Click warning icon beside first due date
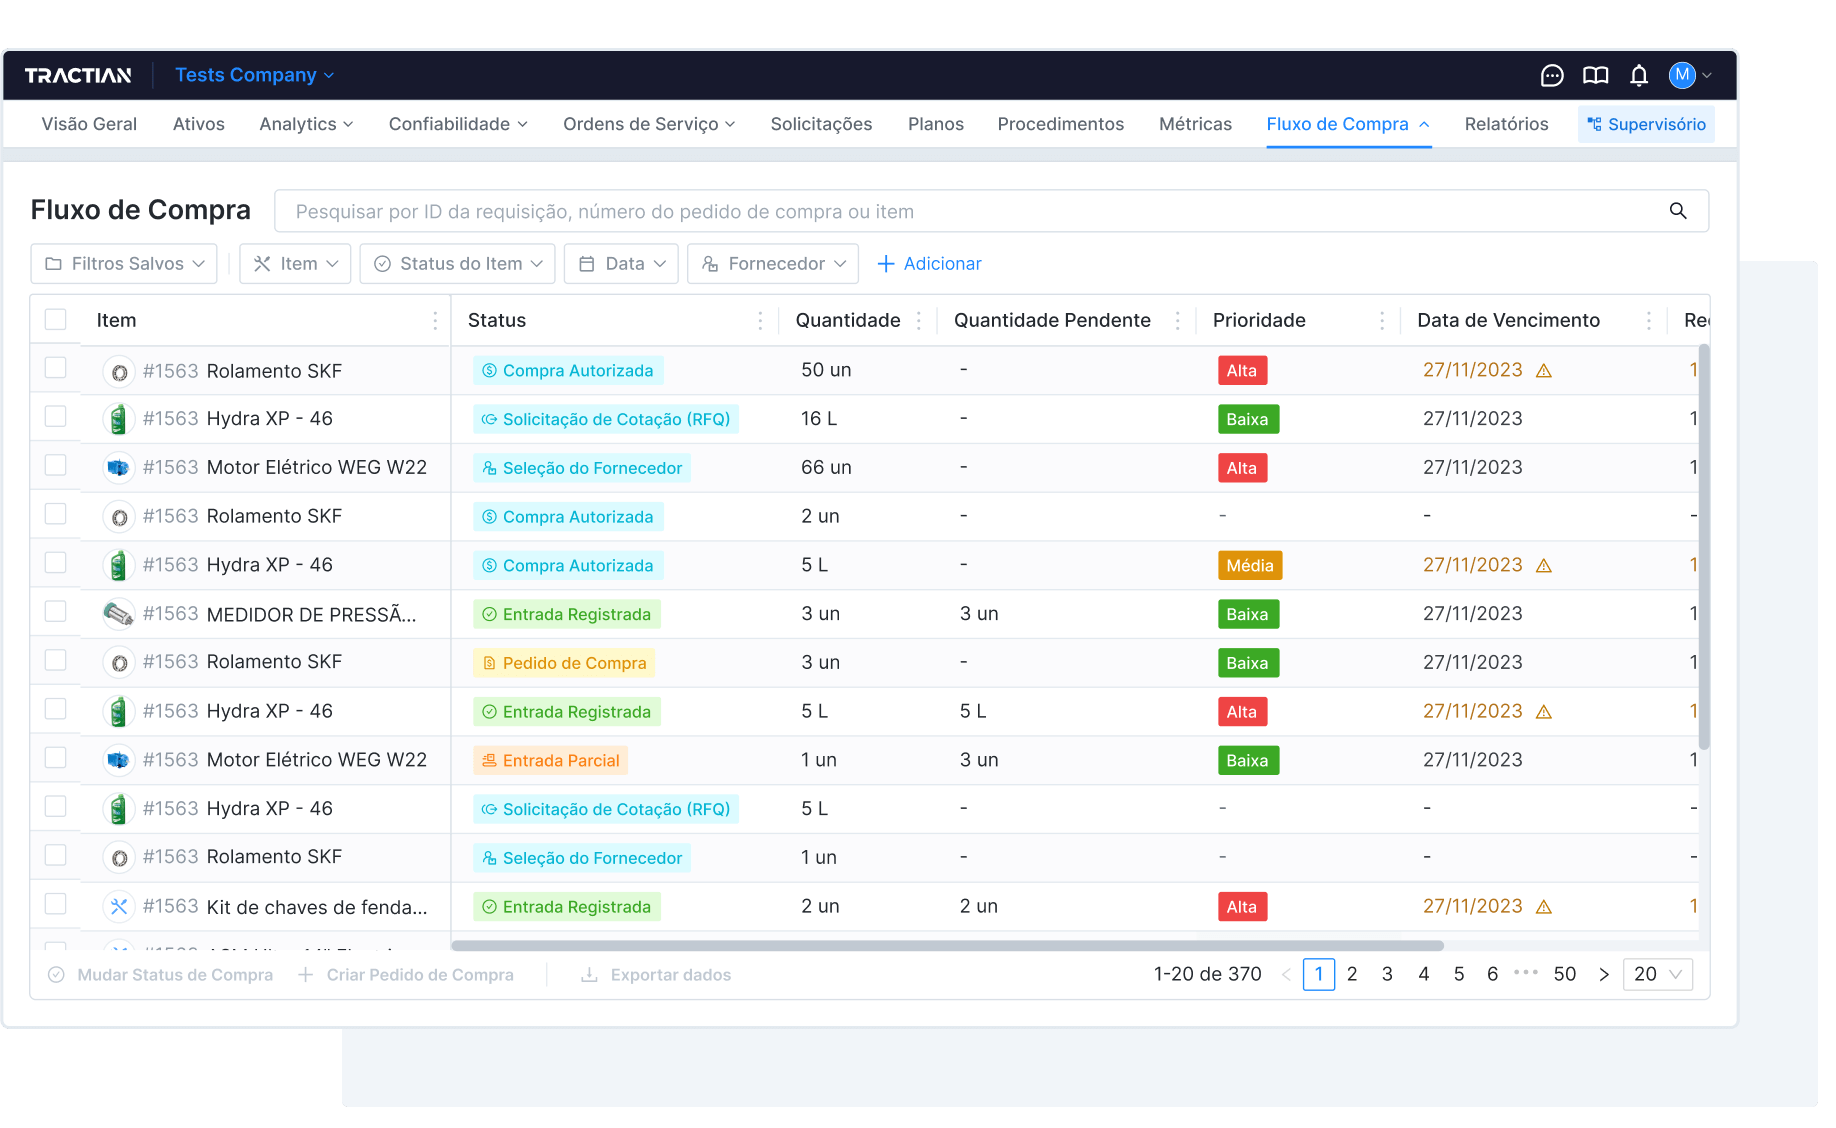 click(1544, 371)
